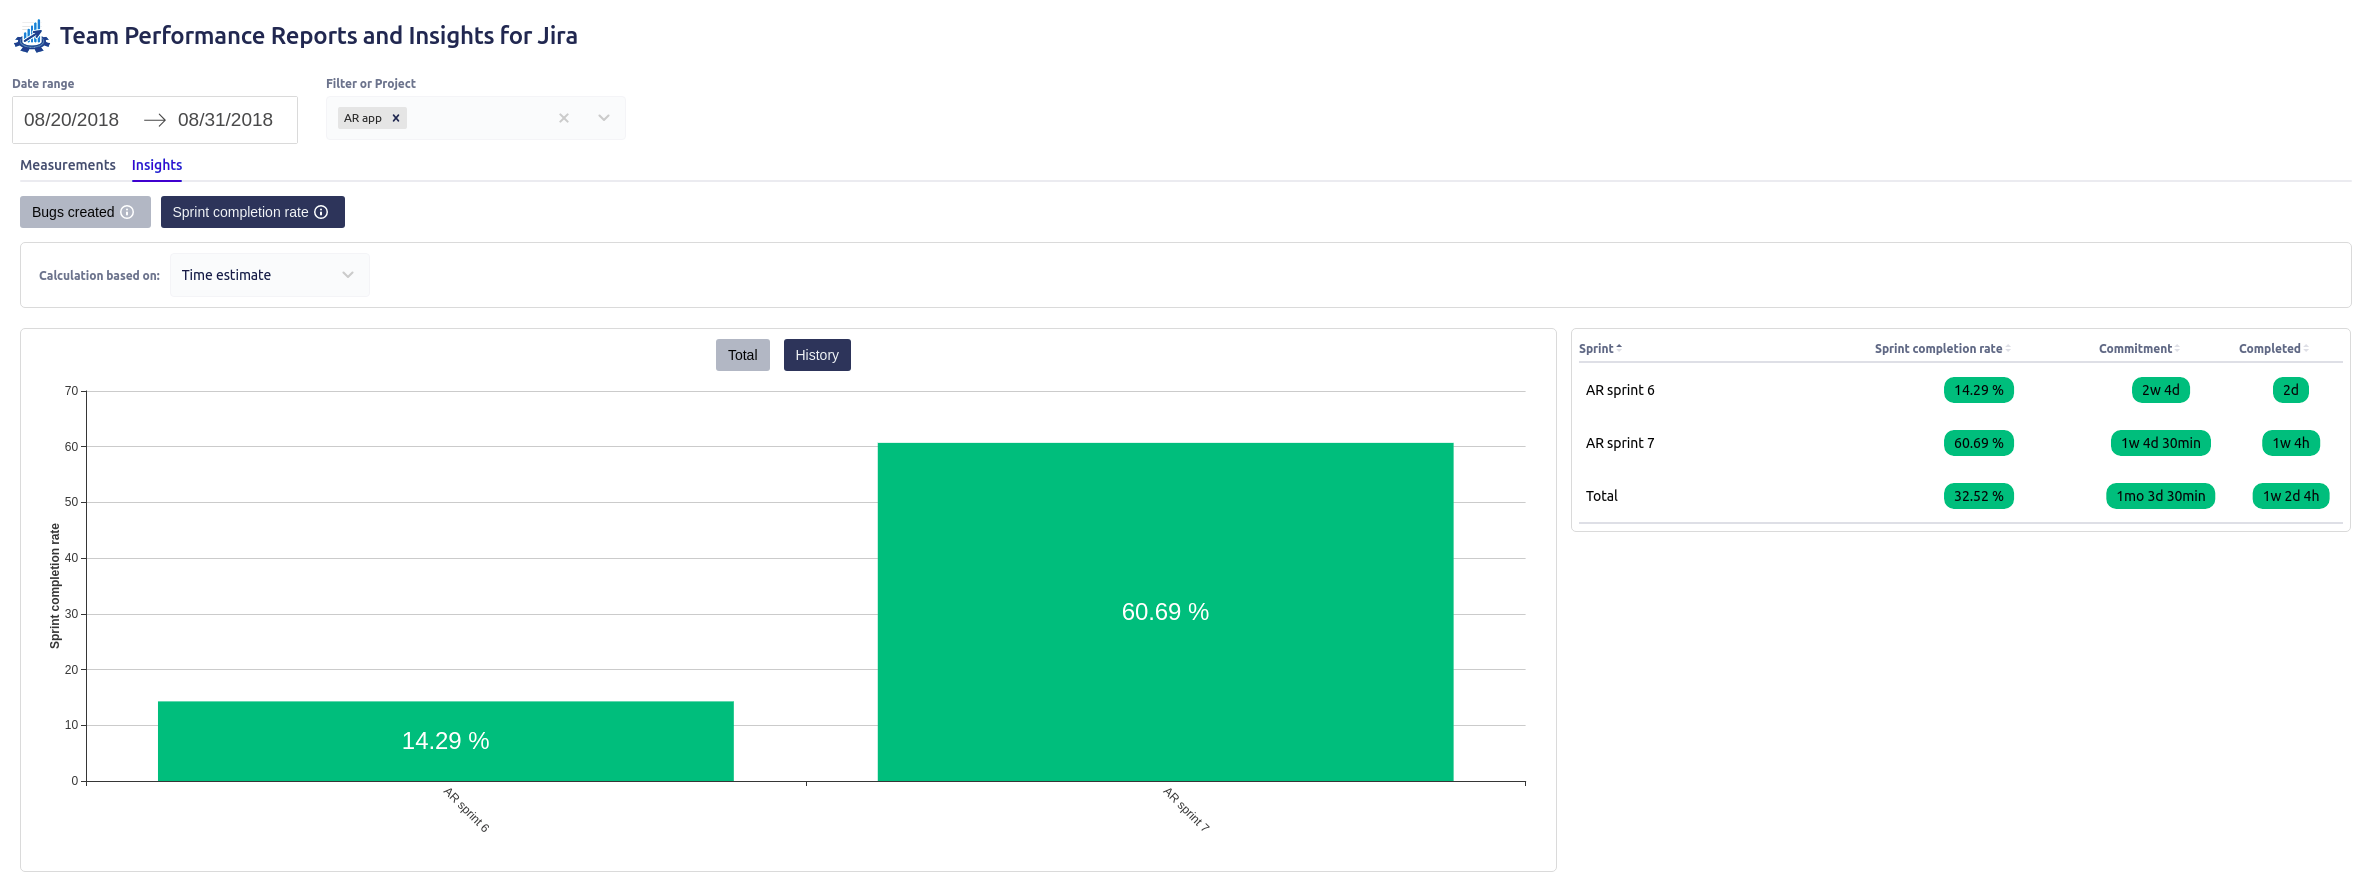2369x896 pixels.
Task: Click the 1w 2d 4h completed badge
Action: (2291, 496)
